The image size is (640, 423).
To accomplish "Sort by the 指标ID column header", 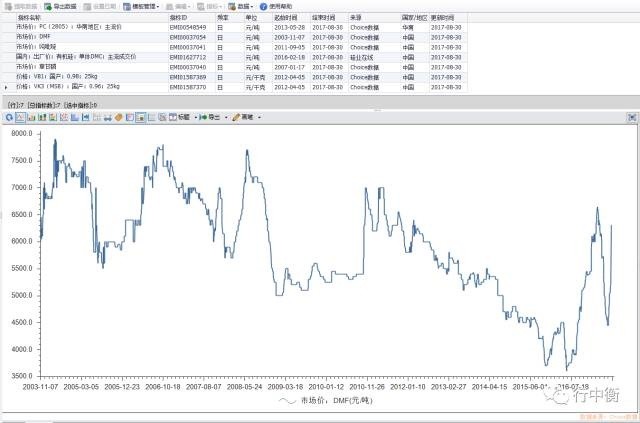I will tap(191, 18).
